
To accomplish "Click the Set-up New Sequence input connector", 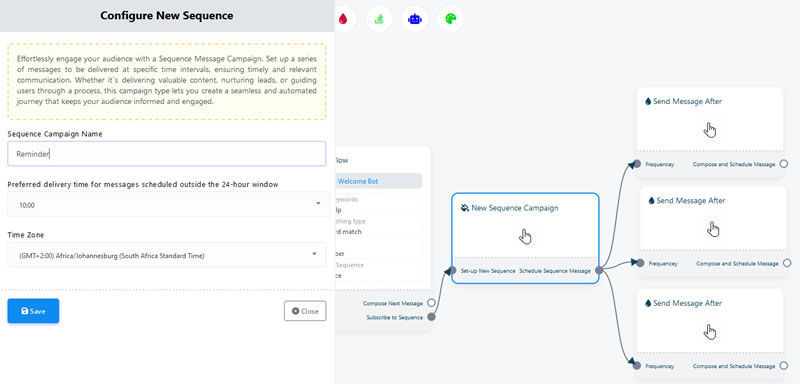I will 452,271.
